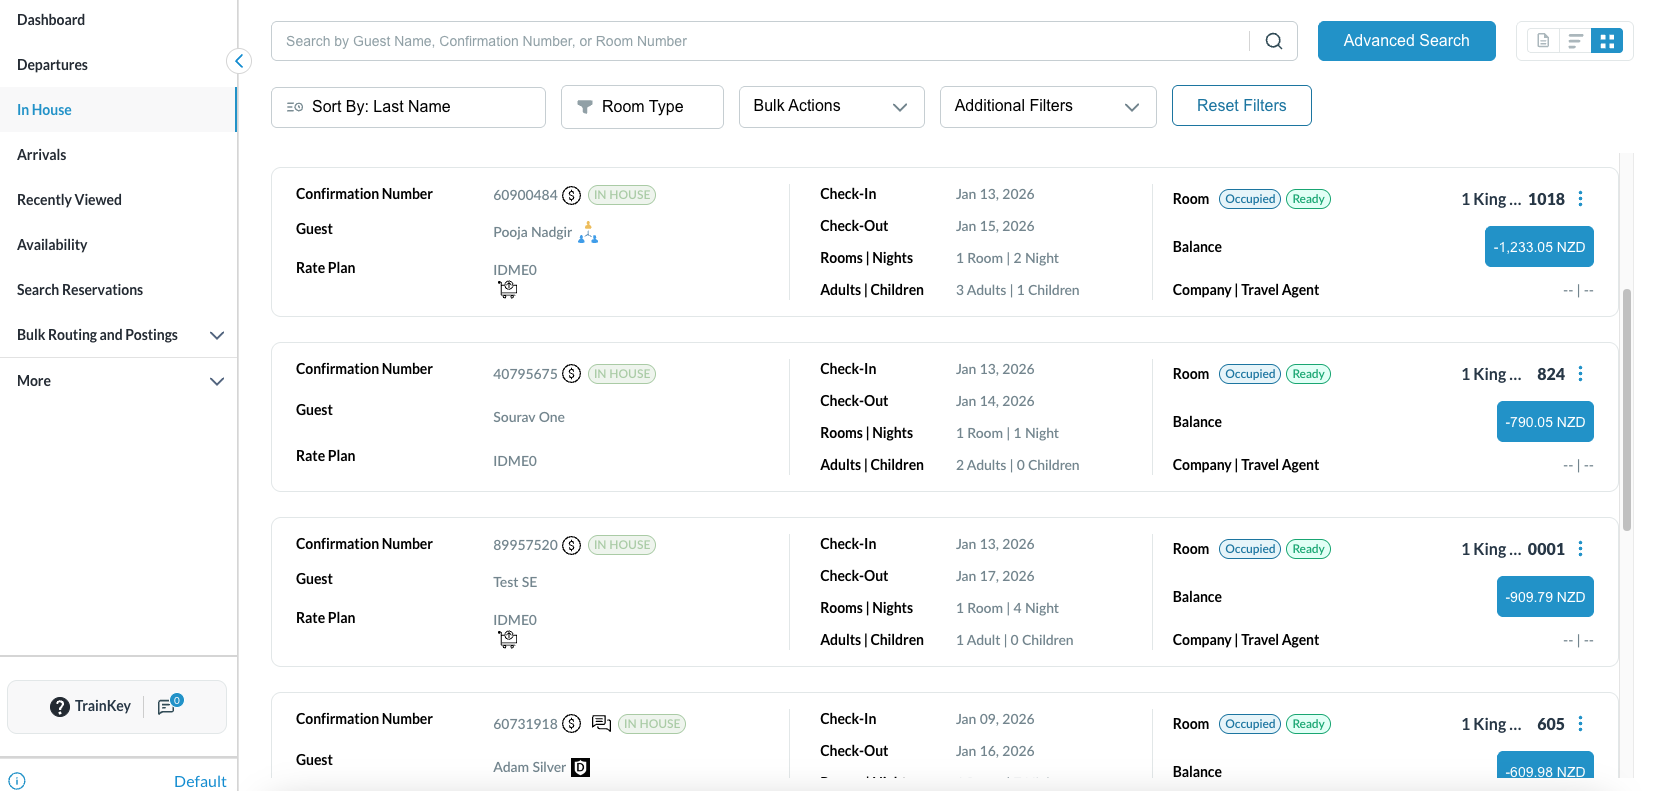
Task: Open notes icon for confirmation 60731918
Action: 601,723
